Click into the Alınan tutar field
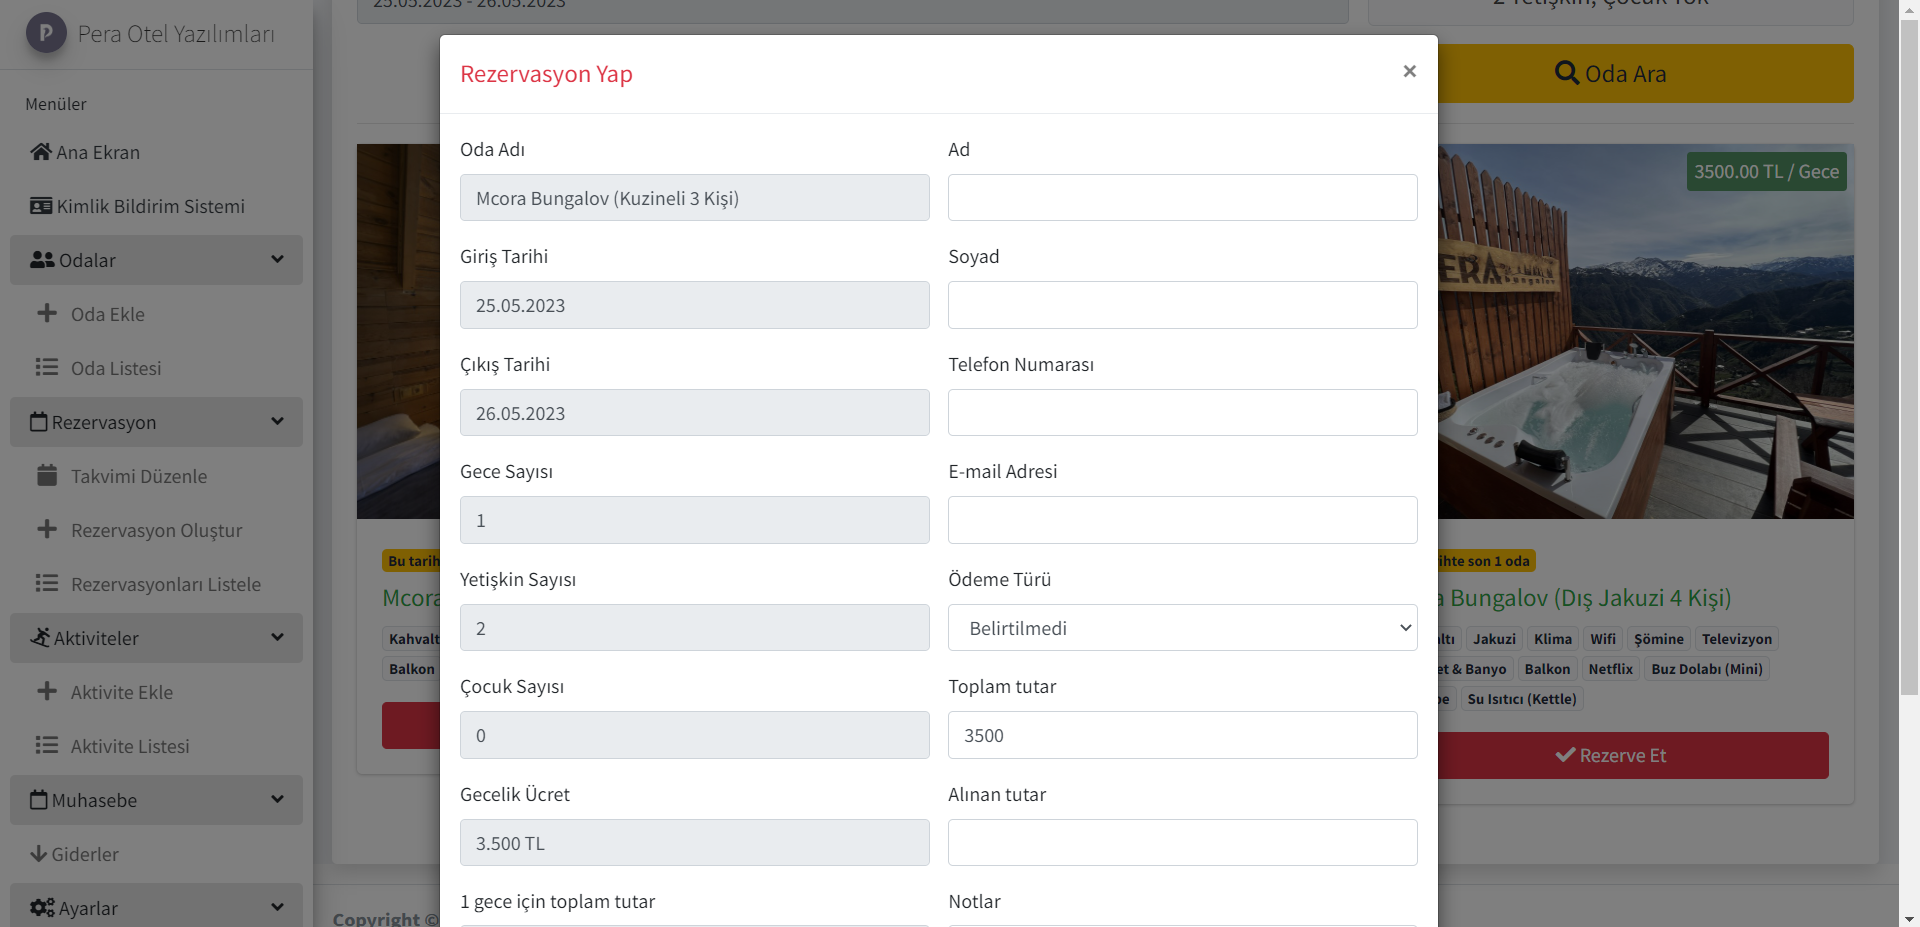The width and height of the screenshot is (1920, 927). pyautogui.click(x=1182, y=843)
